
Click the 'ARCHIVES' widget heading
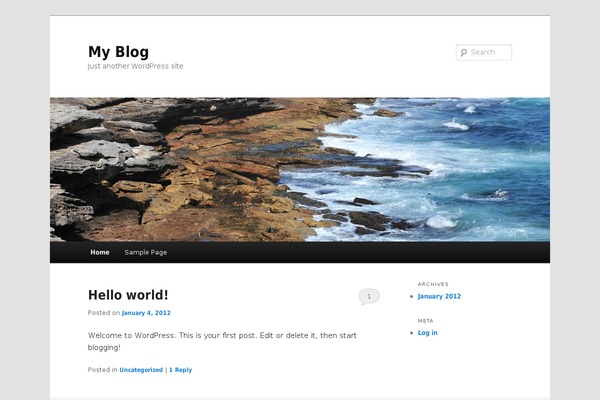pos(433,284)
